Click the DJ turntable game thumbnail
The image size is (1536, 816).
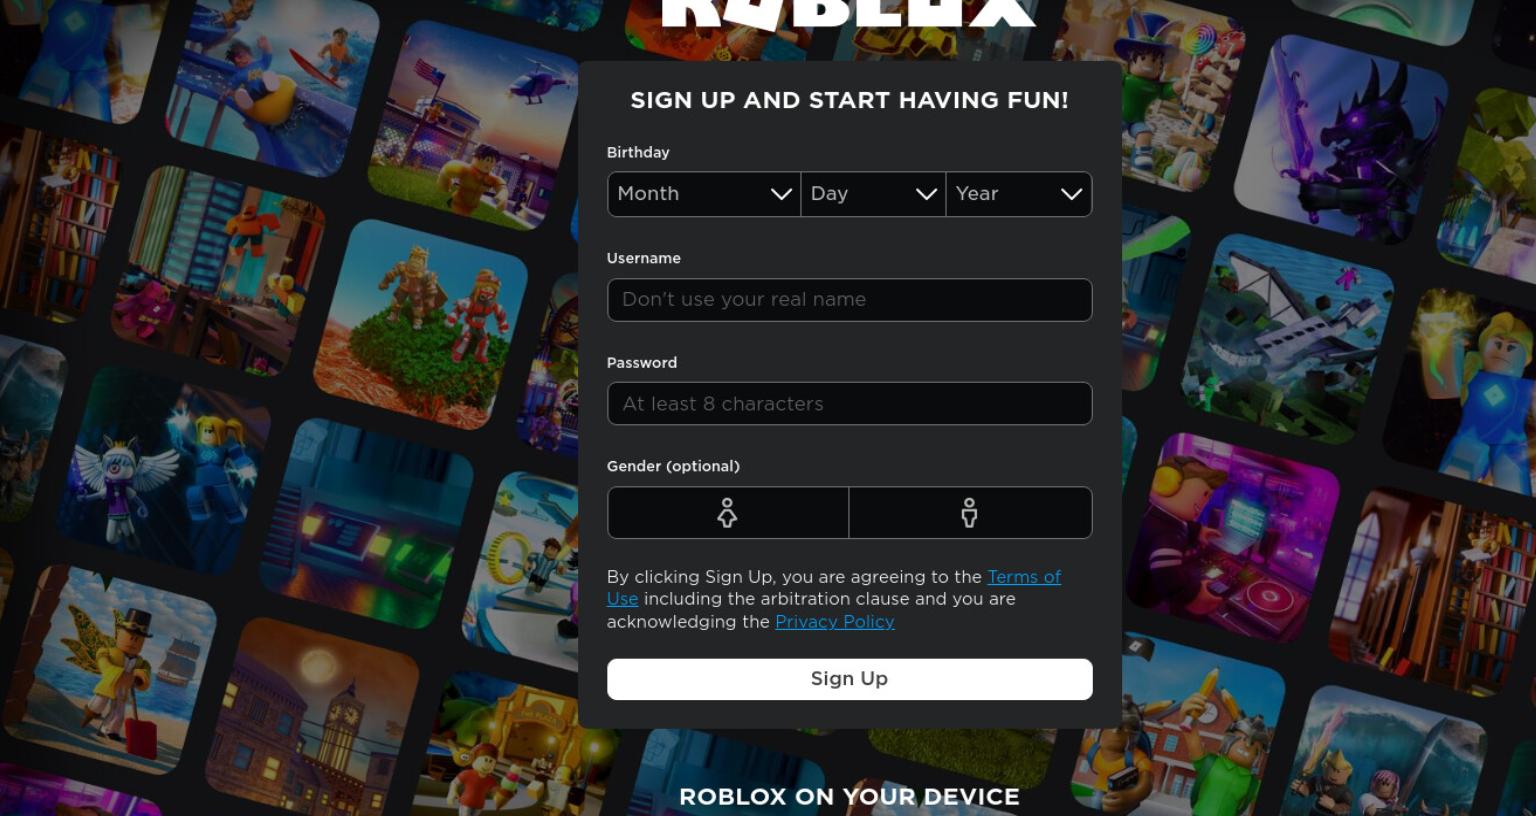(1232, 538)
